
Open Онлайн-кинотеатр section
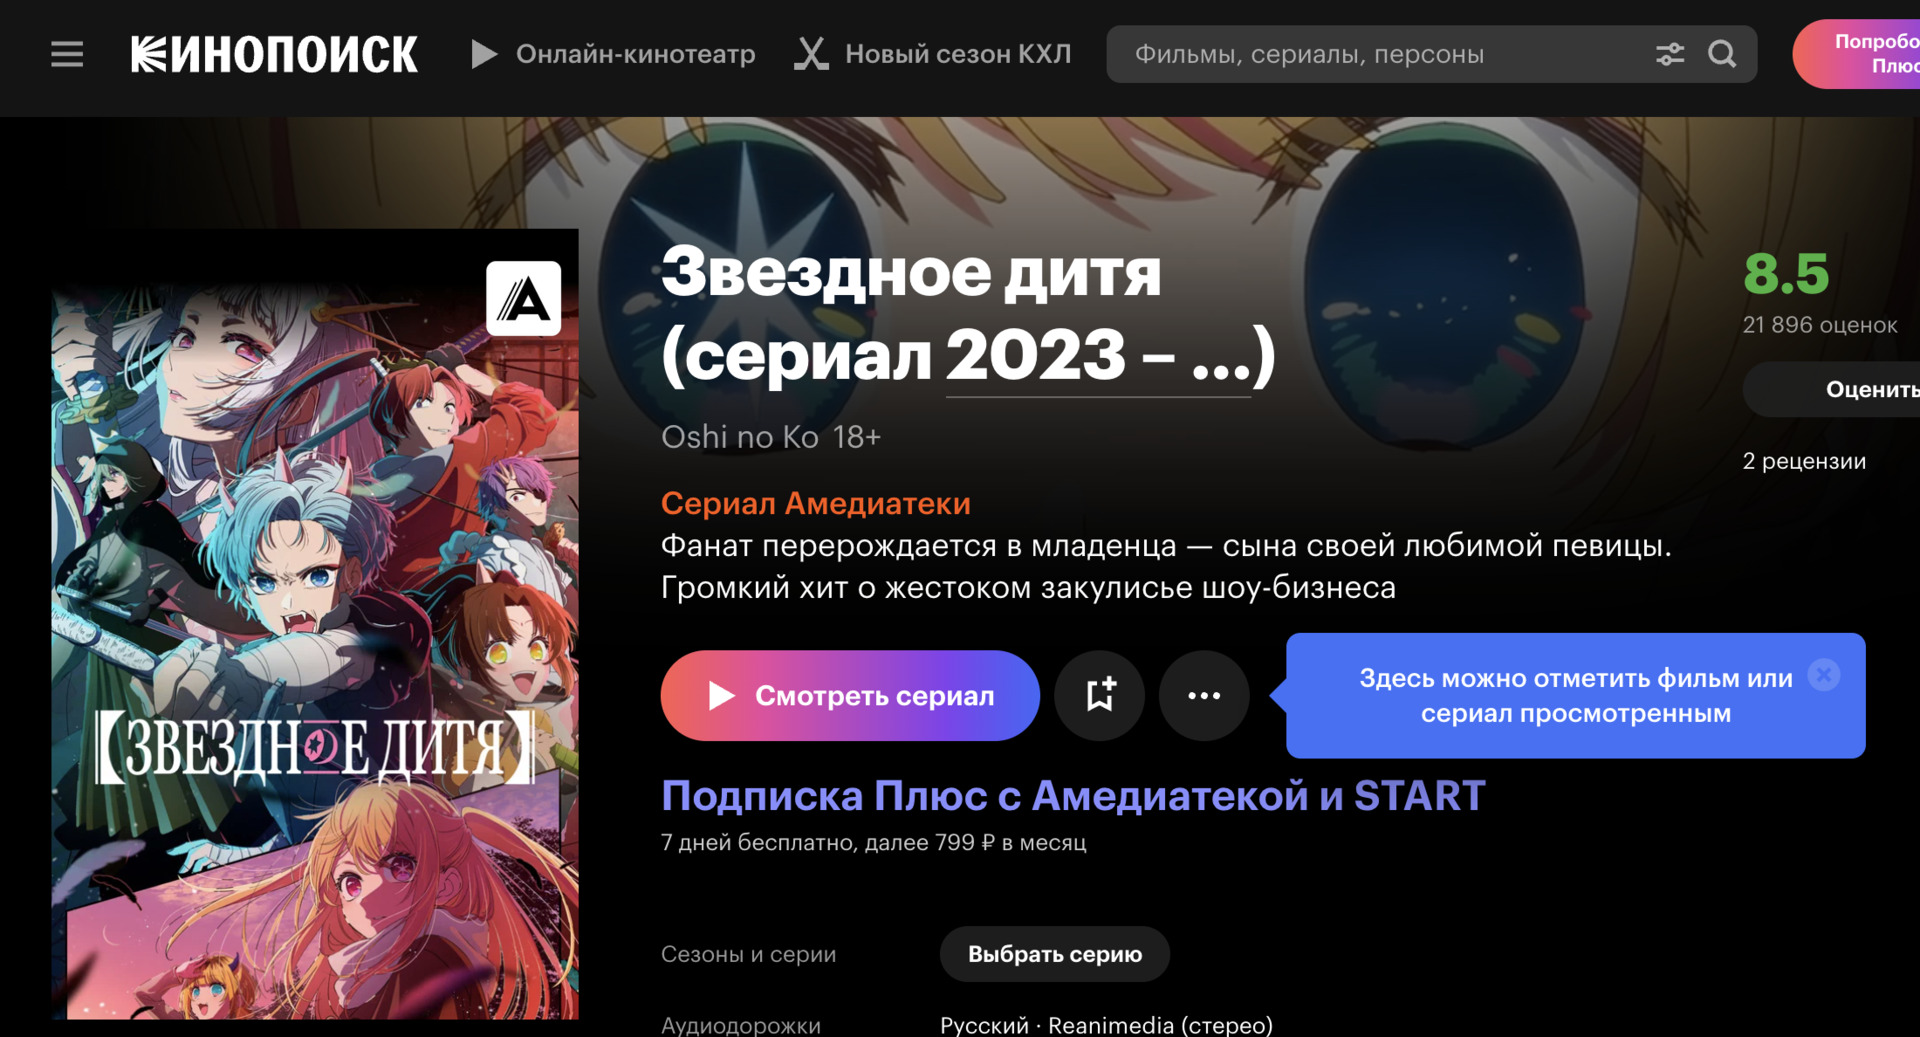[x=635, y=54]
